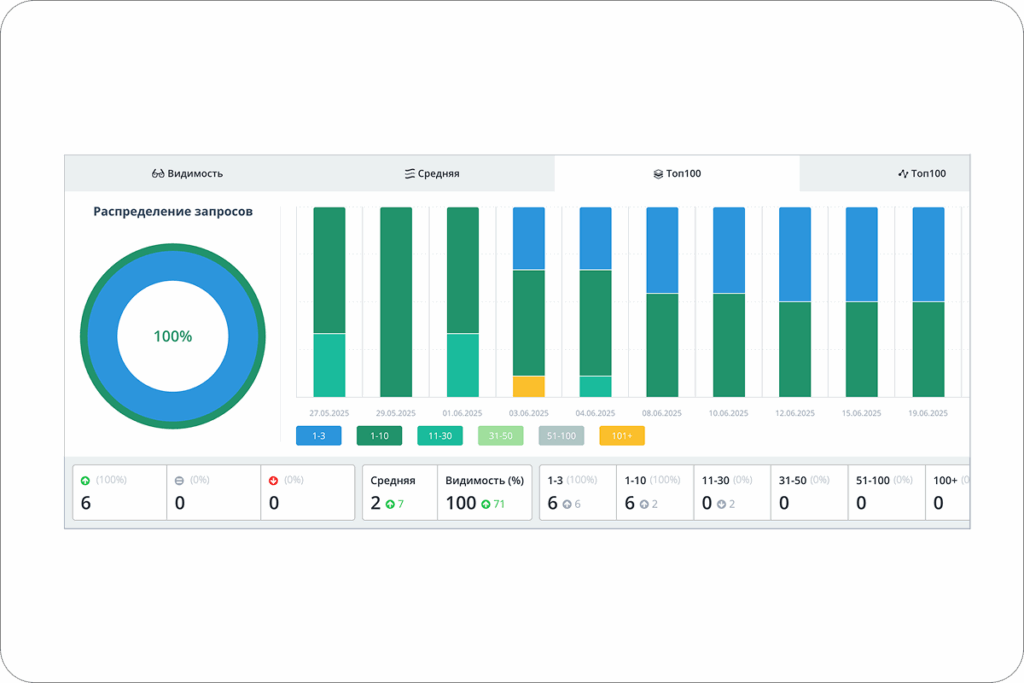Click the 15.06.2025 date label
Screen dimensions: 1024x683
(861, 413)
